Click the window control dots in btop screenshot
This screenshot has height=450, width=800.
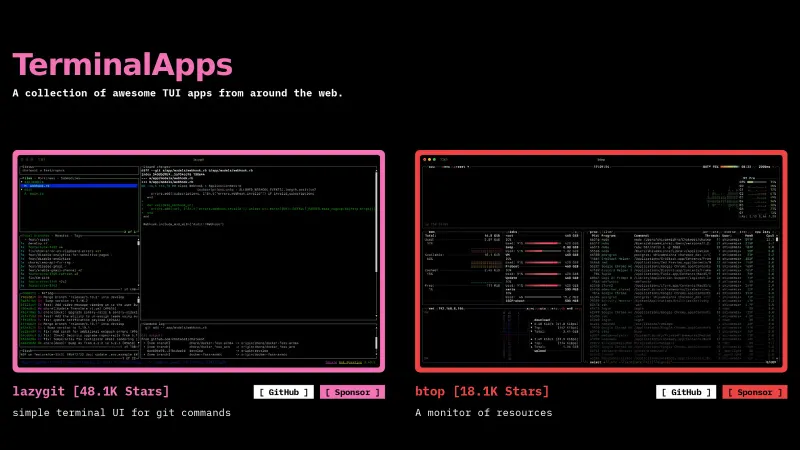[431, 159]
